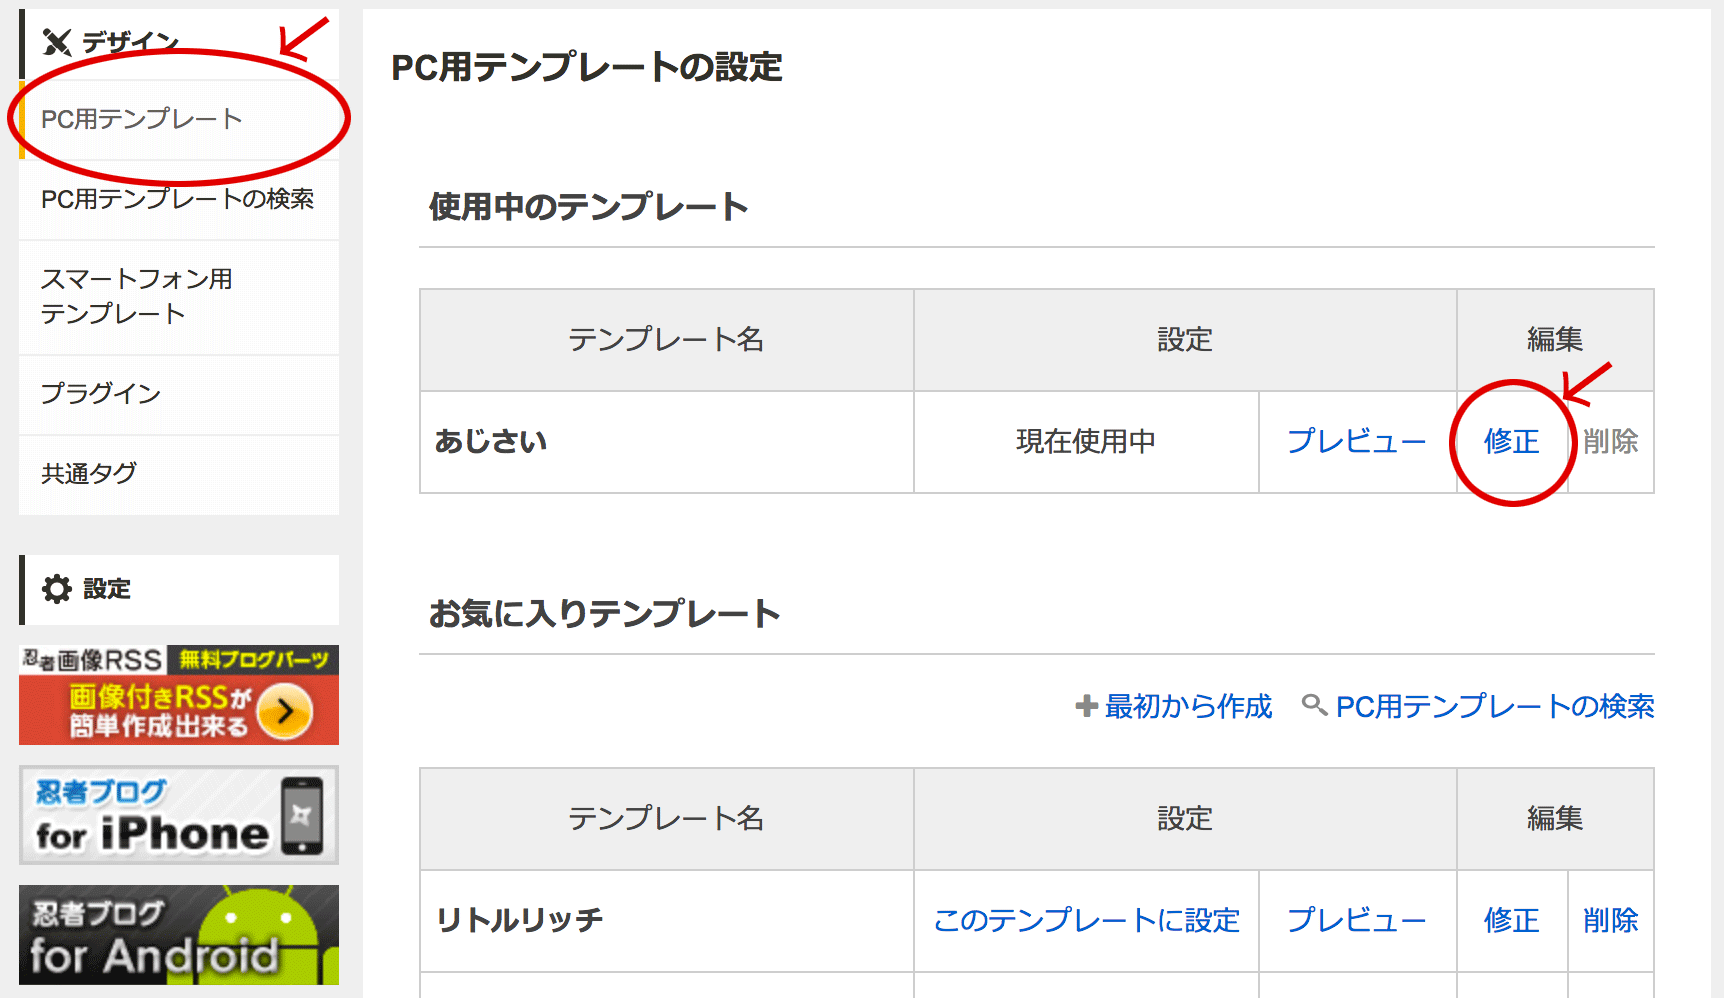Click 修正 for the あじさい template
This screenshot has width=1724, height=998.
[1511, 441]
